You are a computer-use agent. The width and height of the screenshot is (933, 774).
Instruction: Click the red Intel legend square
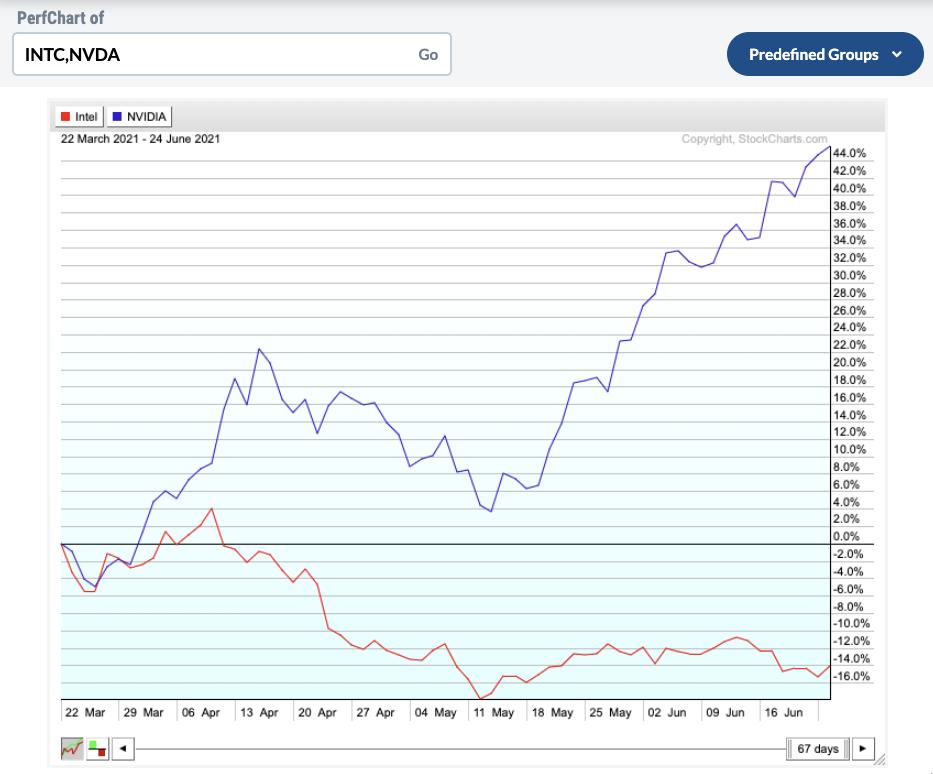(x=67, y=117)
